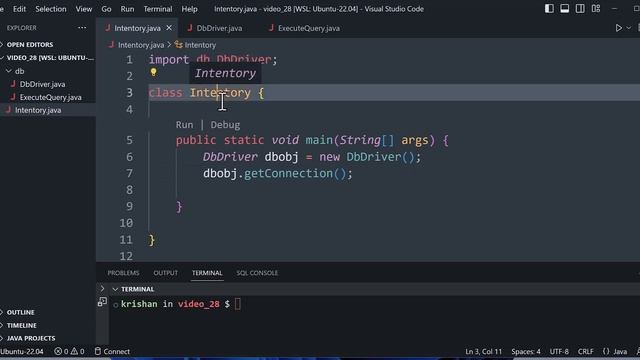Screen dimensions: 640x360
Task: Click line number 11 in the gutter
Action: point(126,240)
